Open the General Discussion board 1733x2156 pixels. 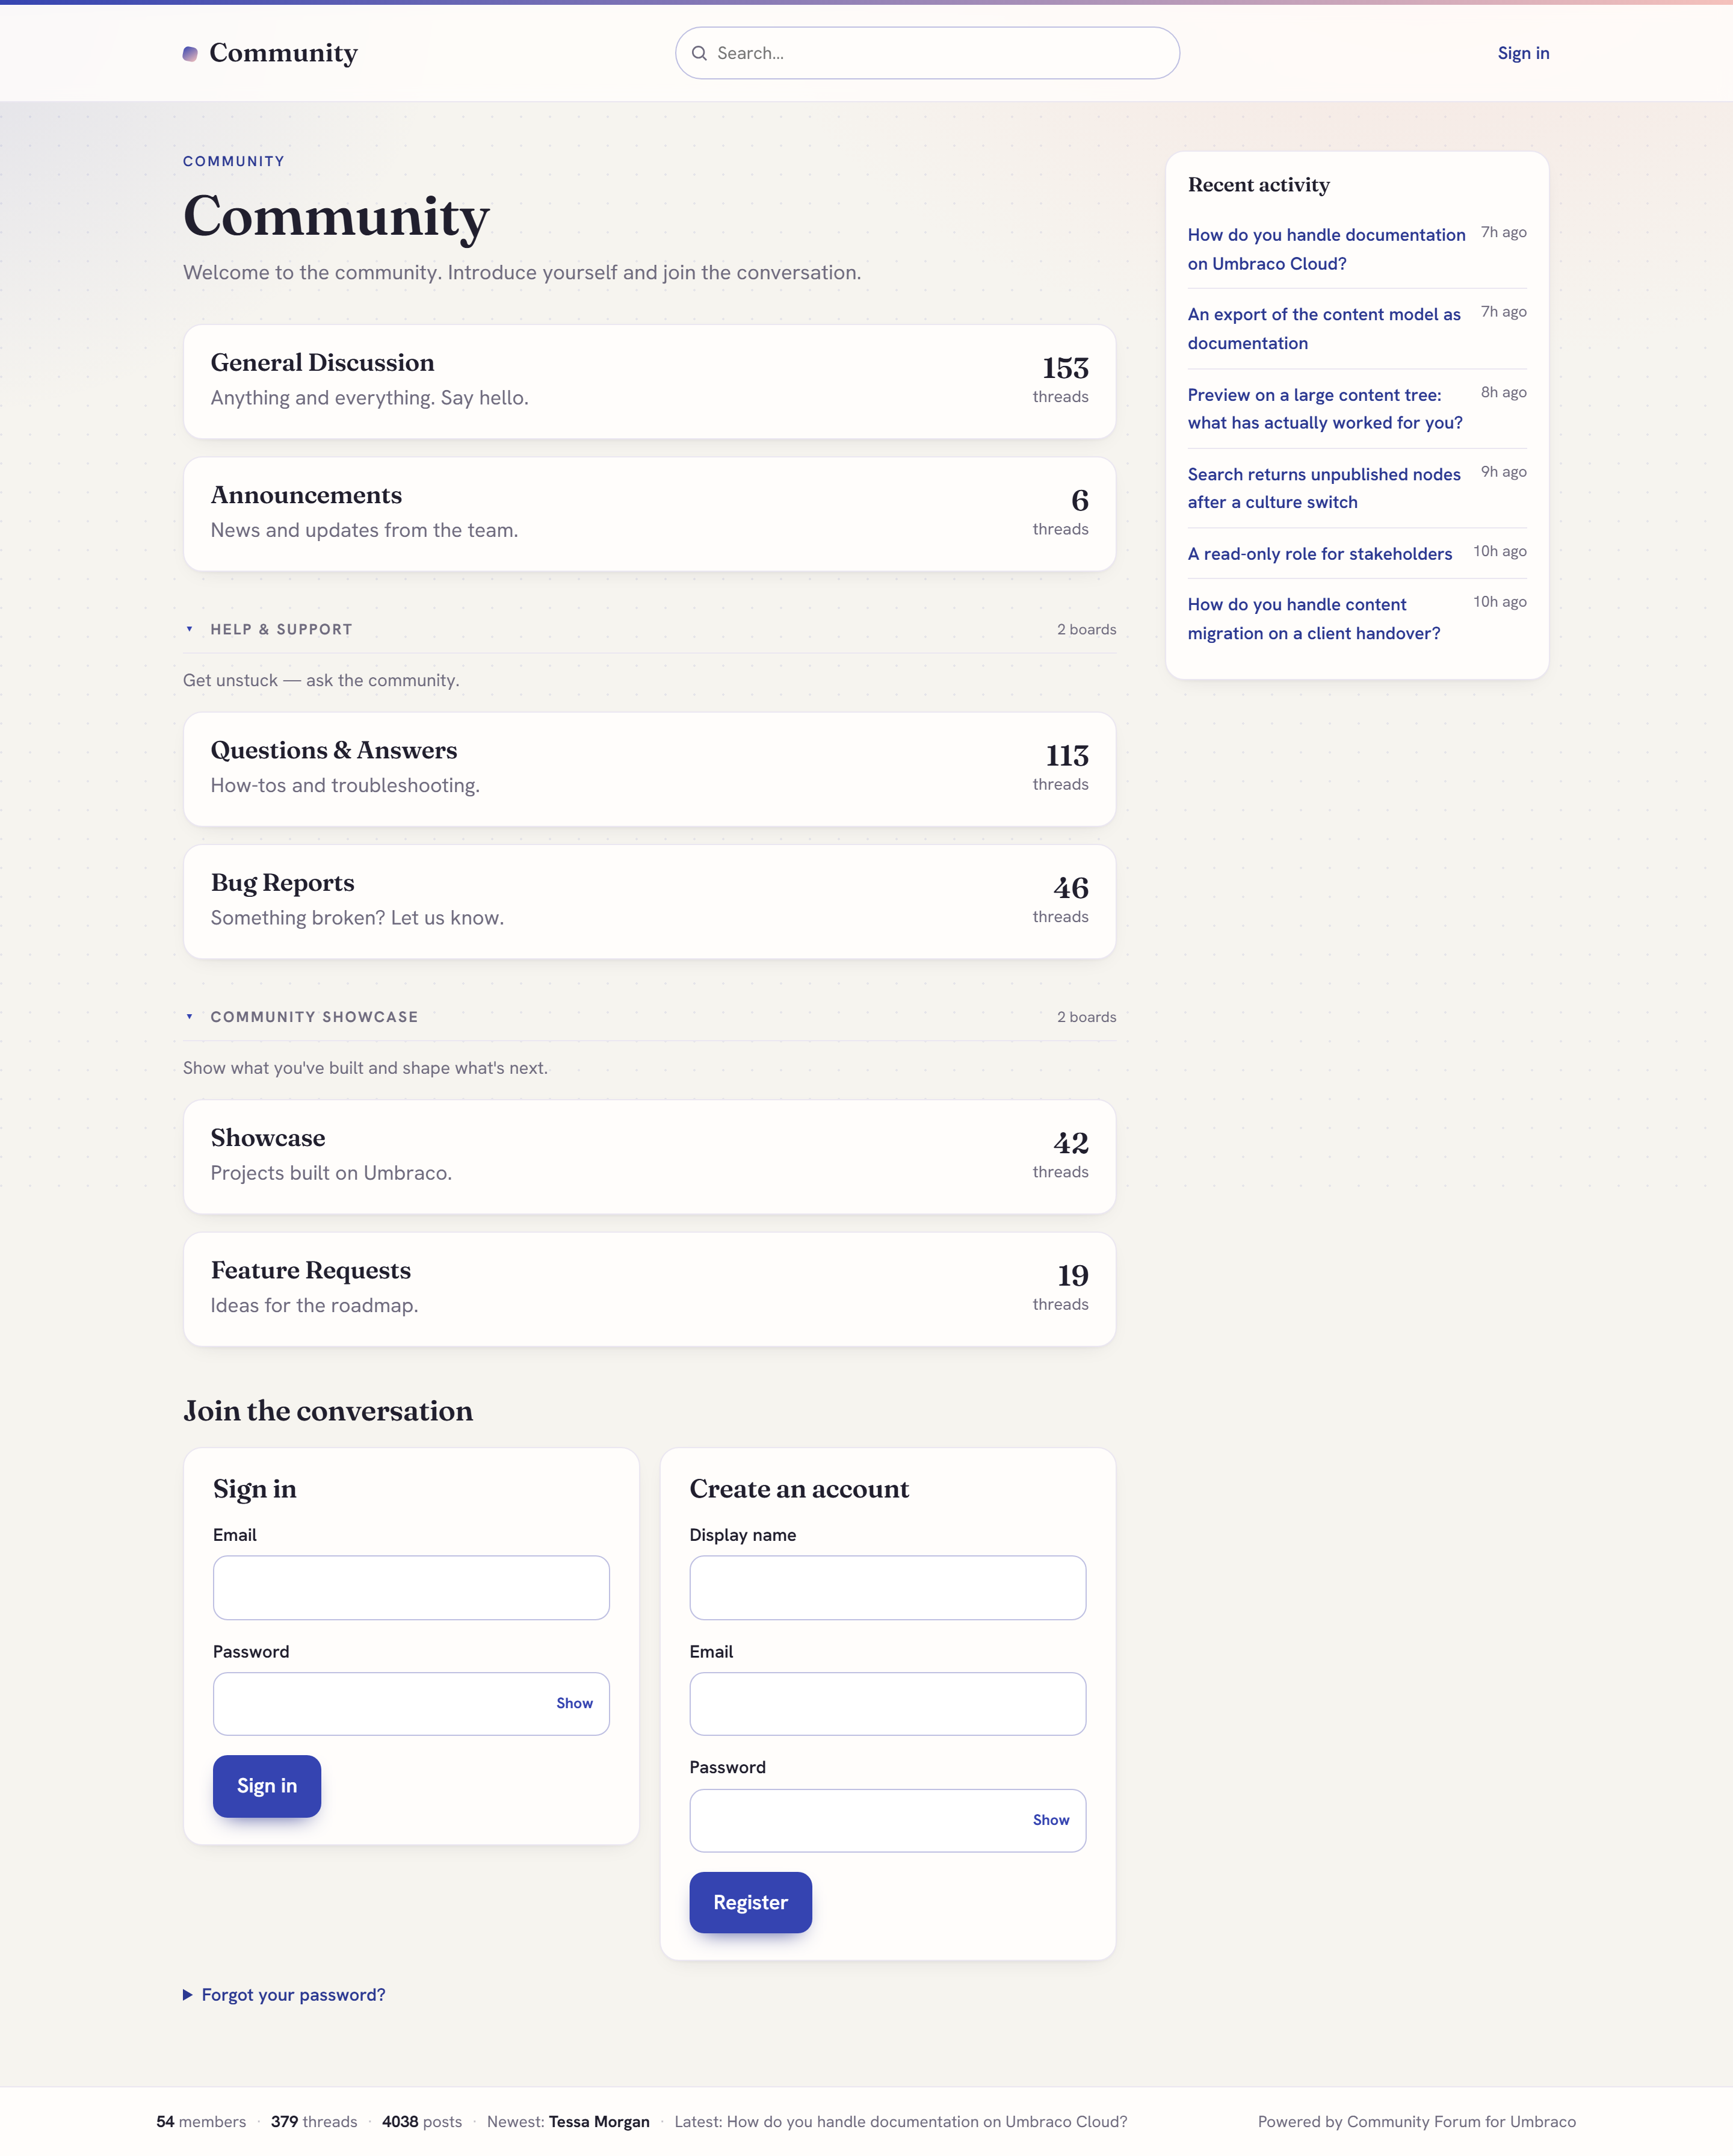649,381
